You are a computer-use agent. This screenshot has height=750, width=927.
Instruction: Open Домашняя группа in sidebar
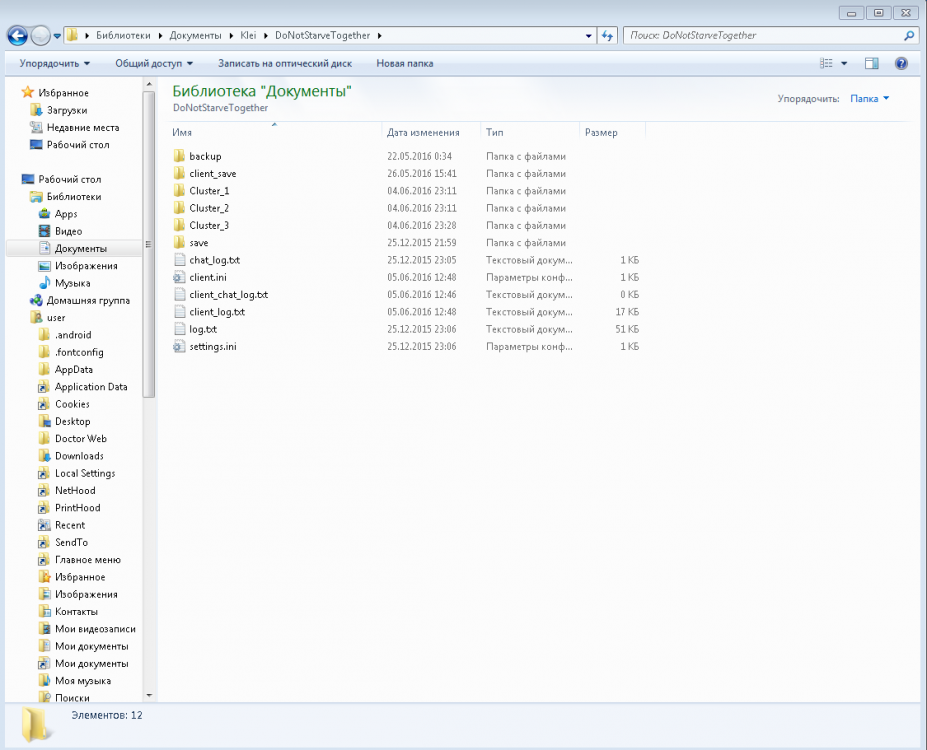tap(80, 300)
